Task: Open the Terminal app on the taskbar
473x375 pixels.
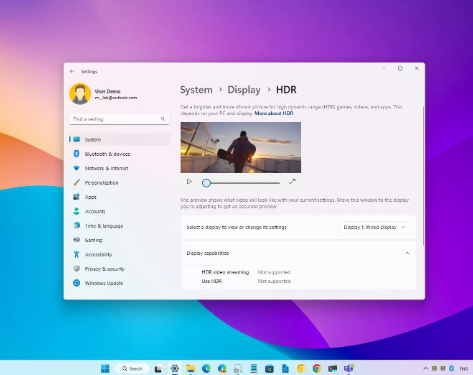Action: pyautogui.click(x=332, y=368)
